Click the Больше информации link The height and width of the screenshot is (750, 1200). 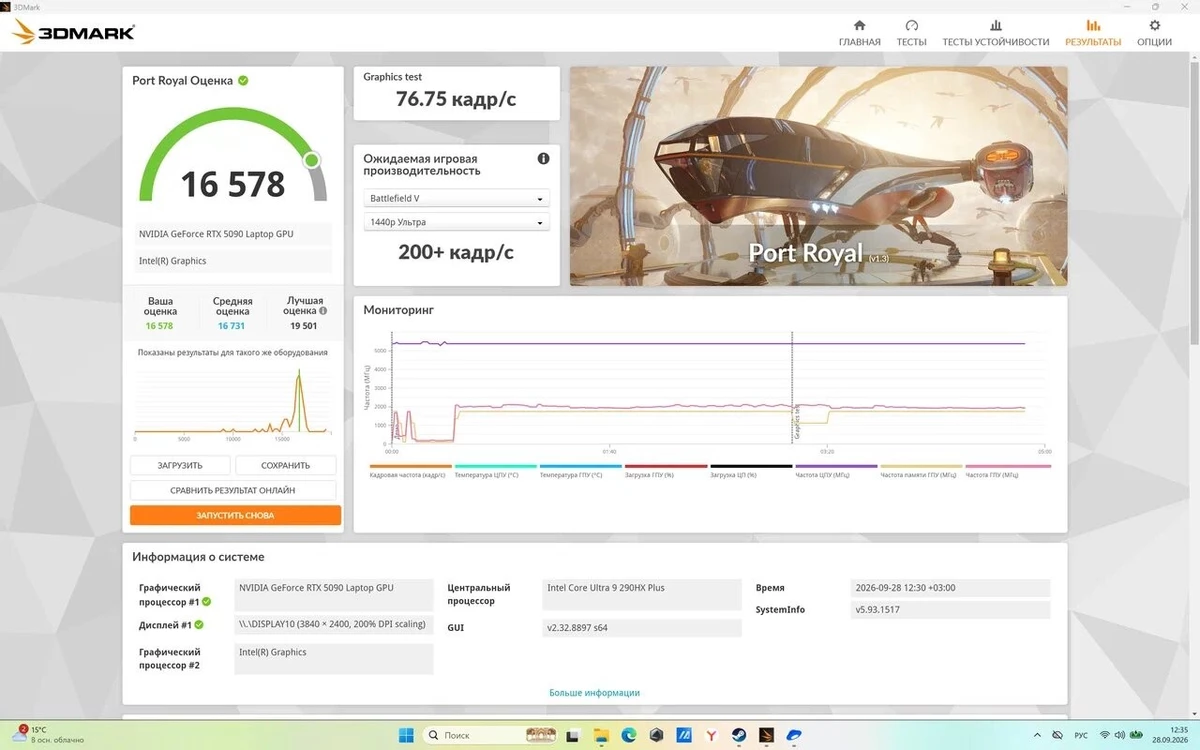594,692
